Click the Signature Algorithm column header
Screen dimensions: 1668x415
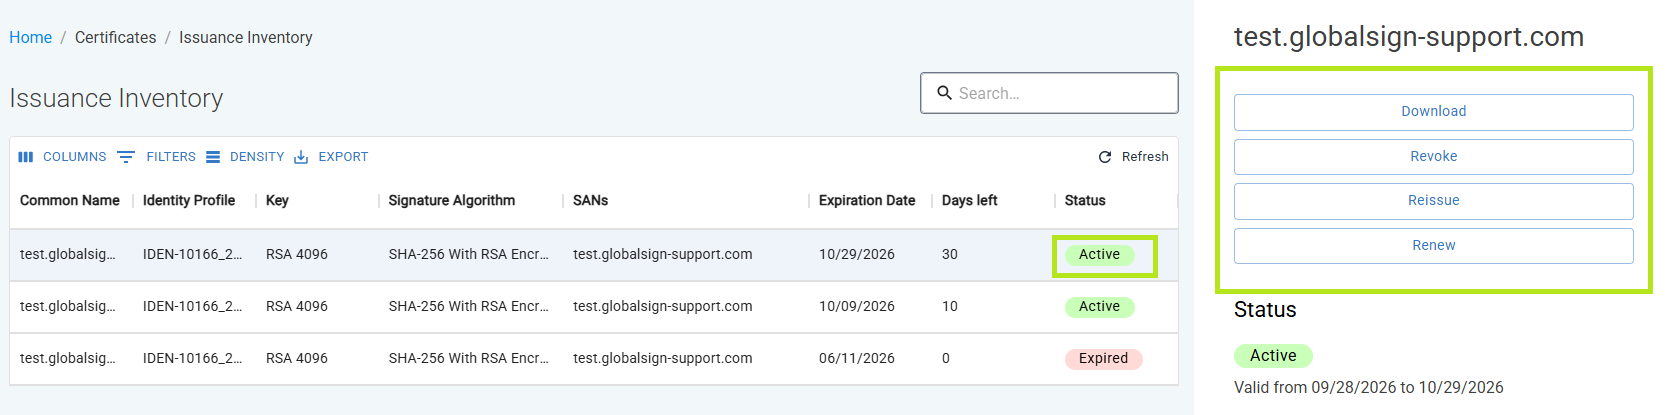coord(452,200)
